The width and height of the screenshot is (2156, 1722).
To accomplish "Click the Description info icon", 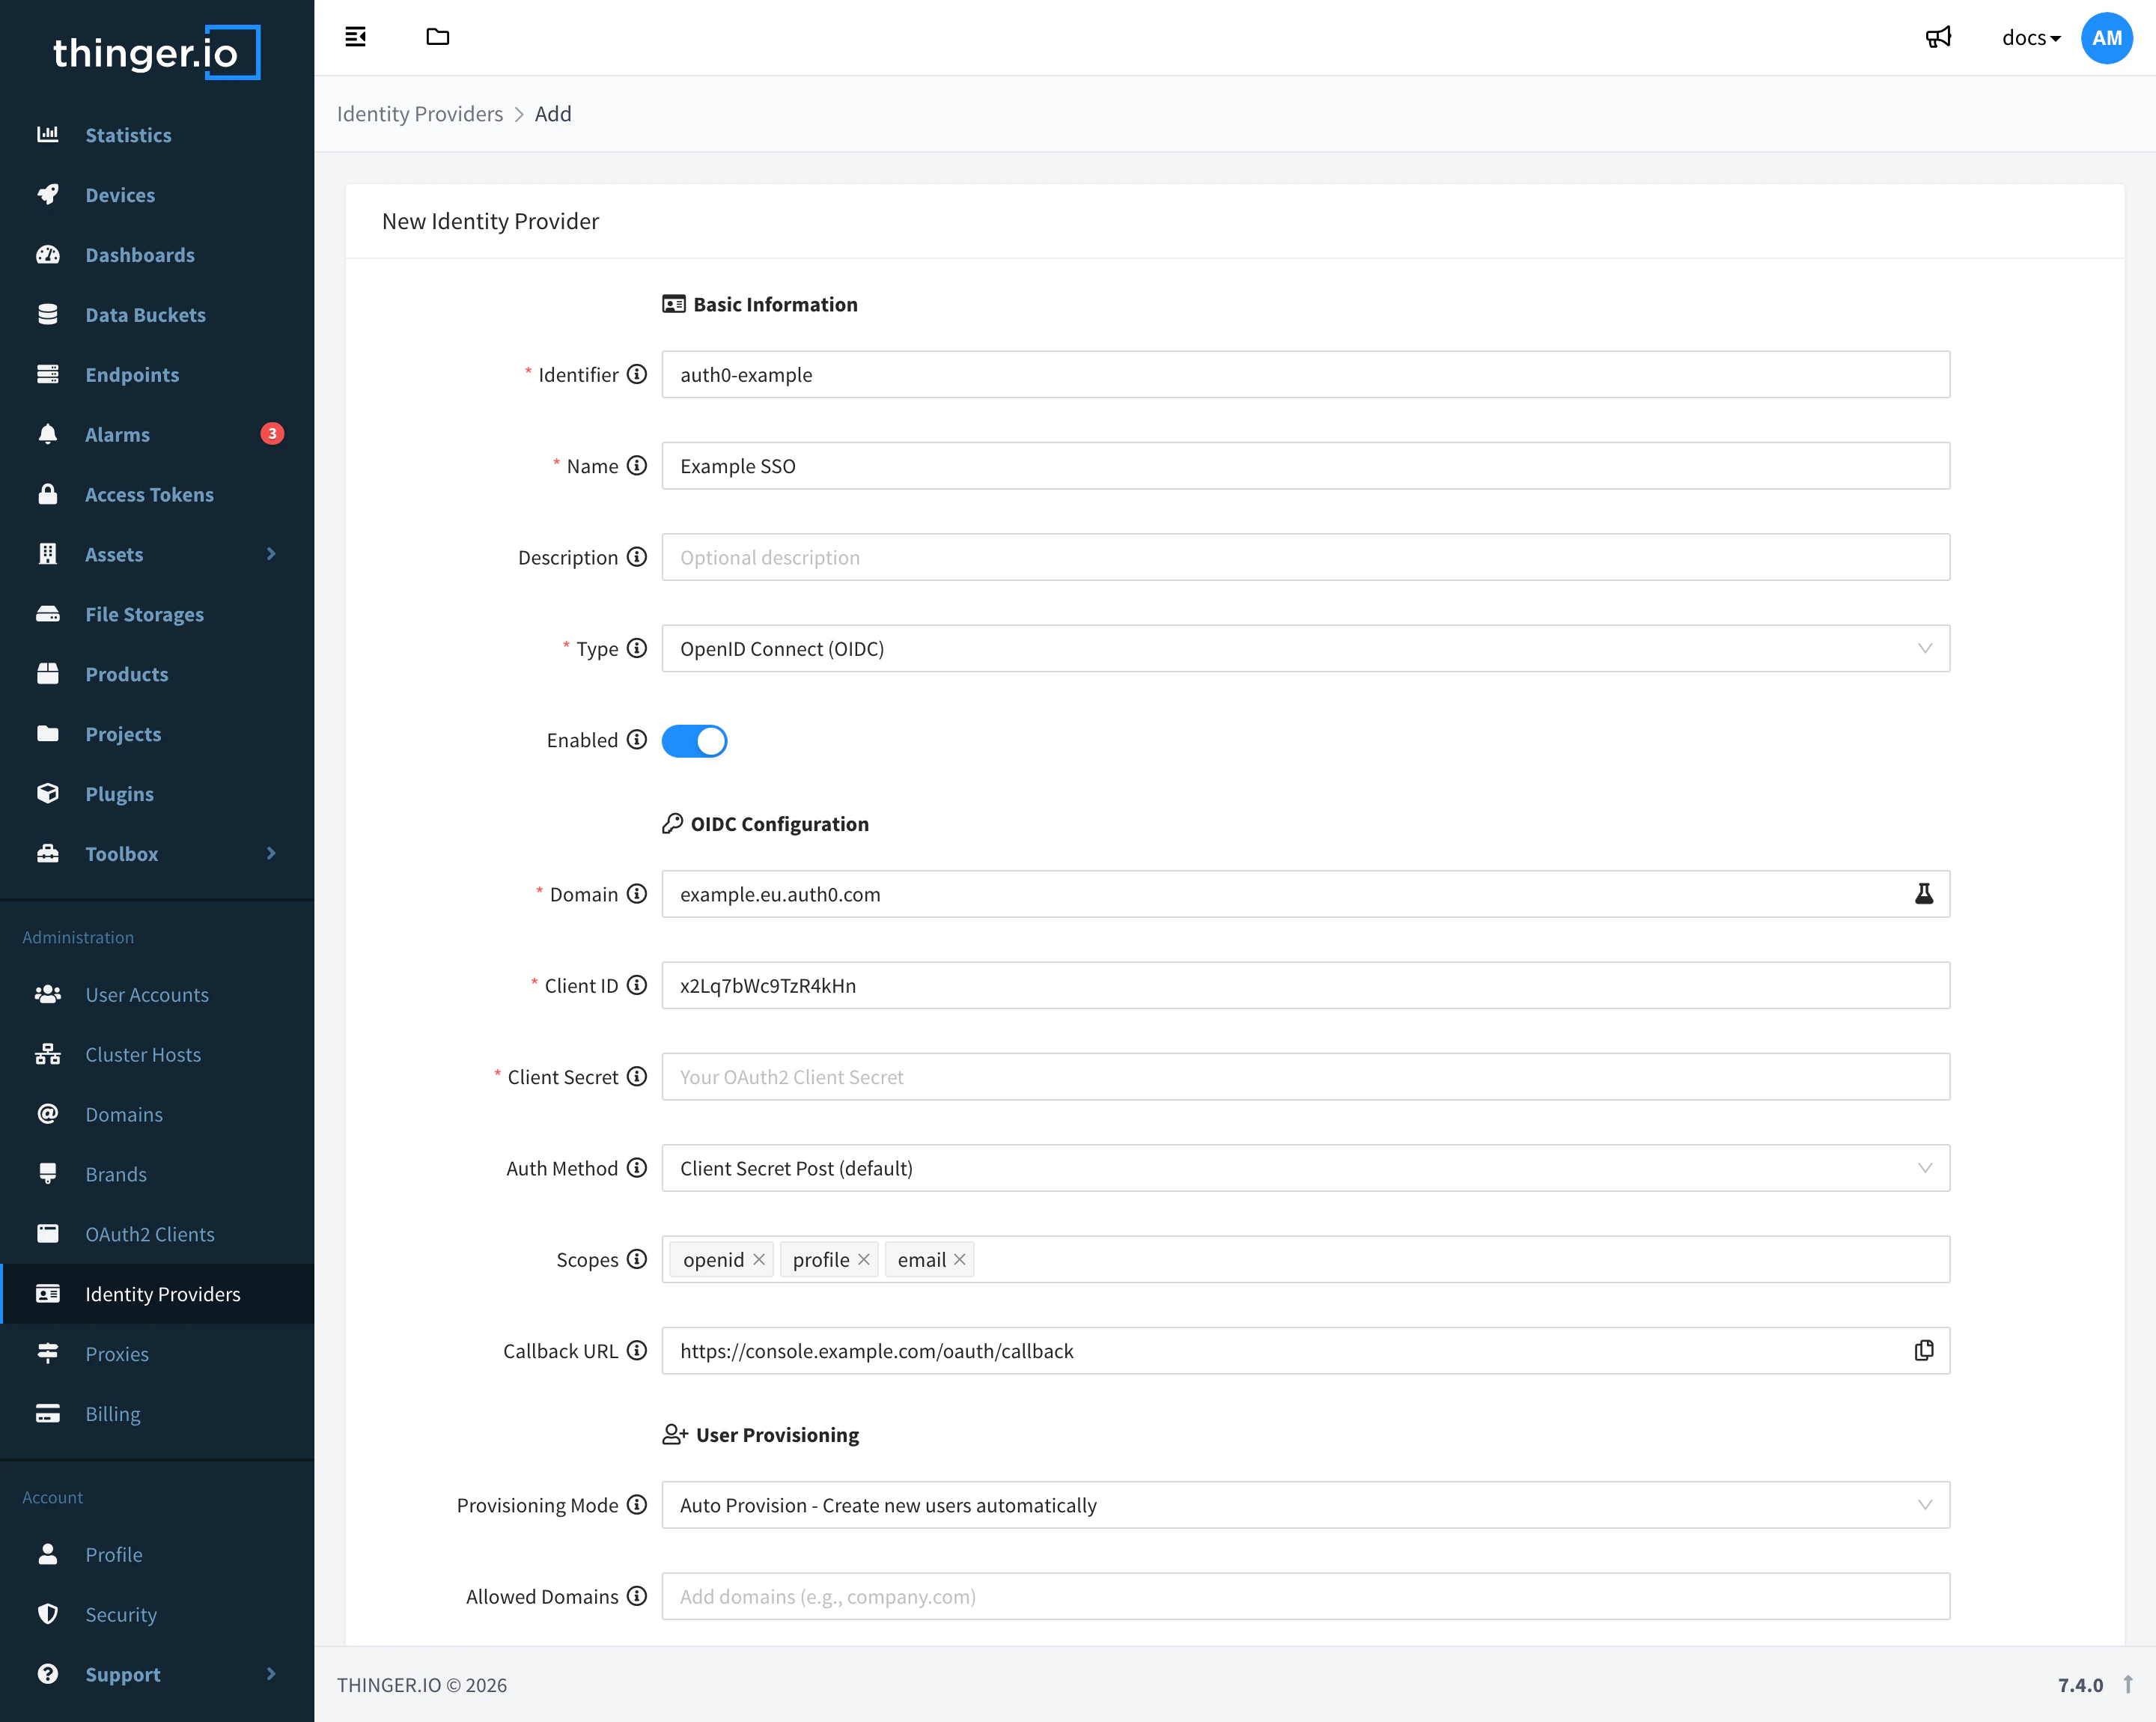I will [x=637, y=557].
